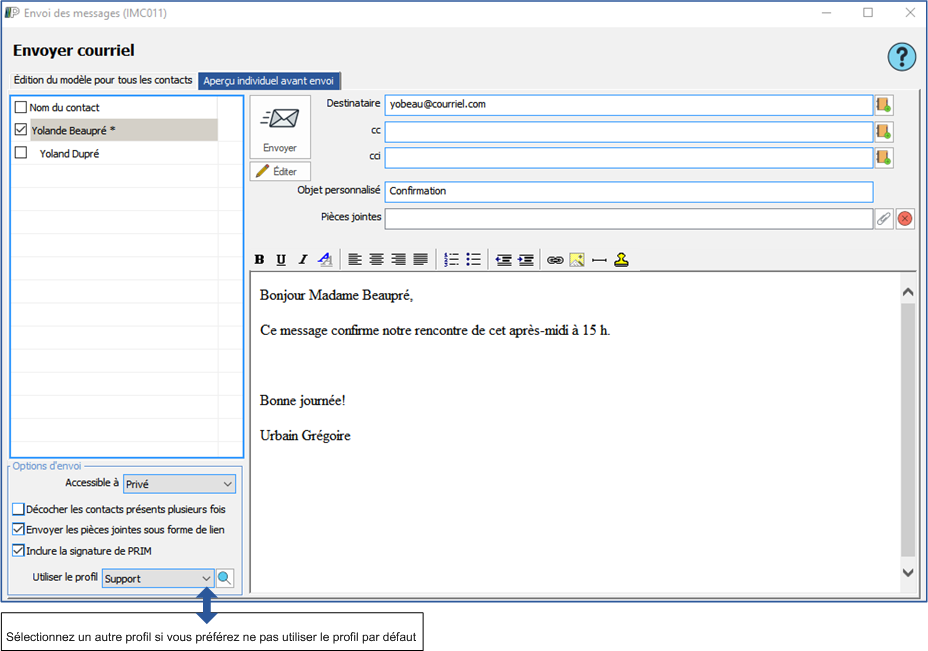Click inside the Objet personnalisé field
Image resolution: width=928 pixels, height=651 pixels.
[x=628, y=191]
